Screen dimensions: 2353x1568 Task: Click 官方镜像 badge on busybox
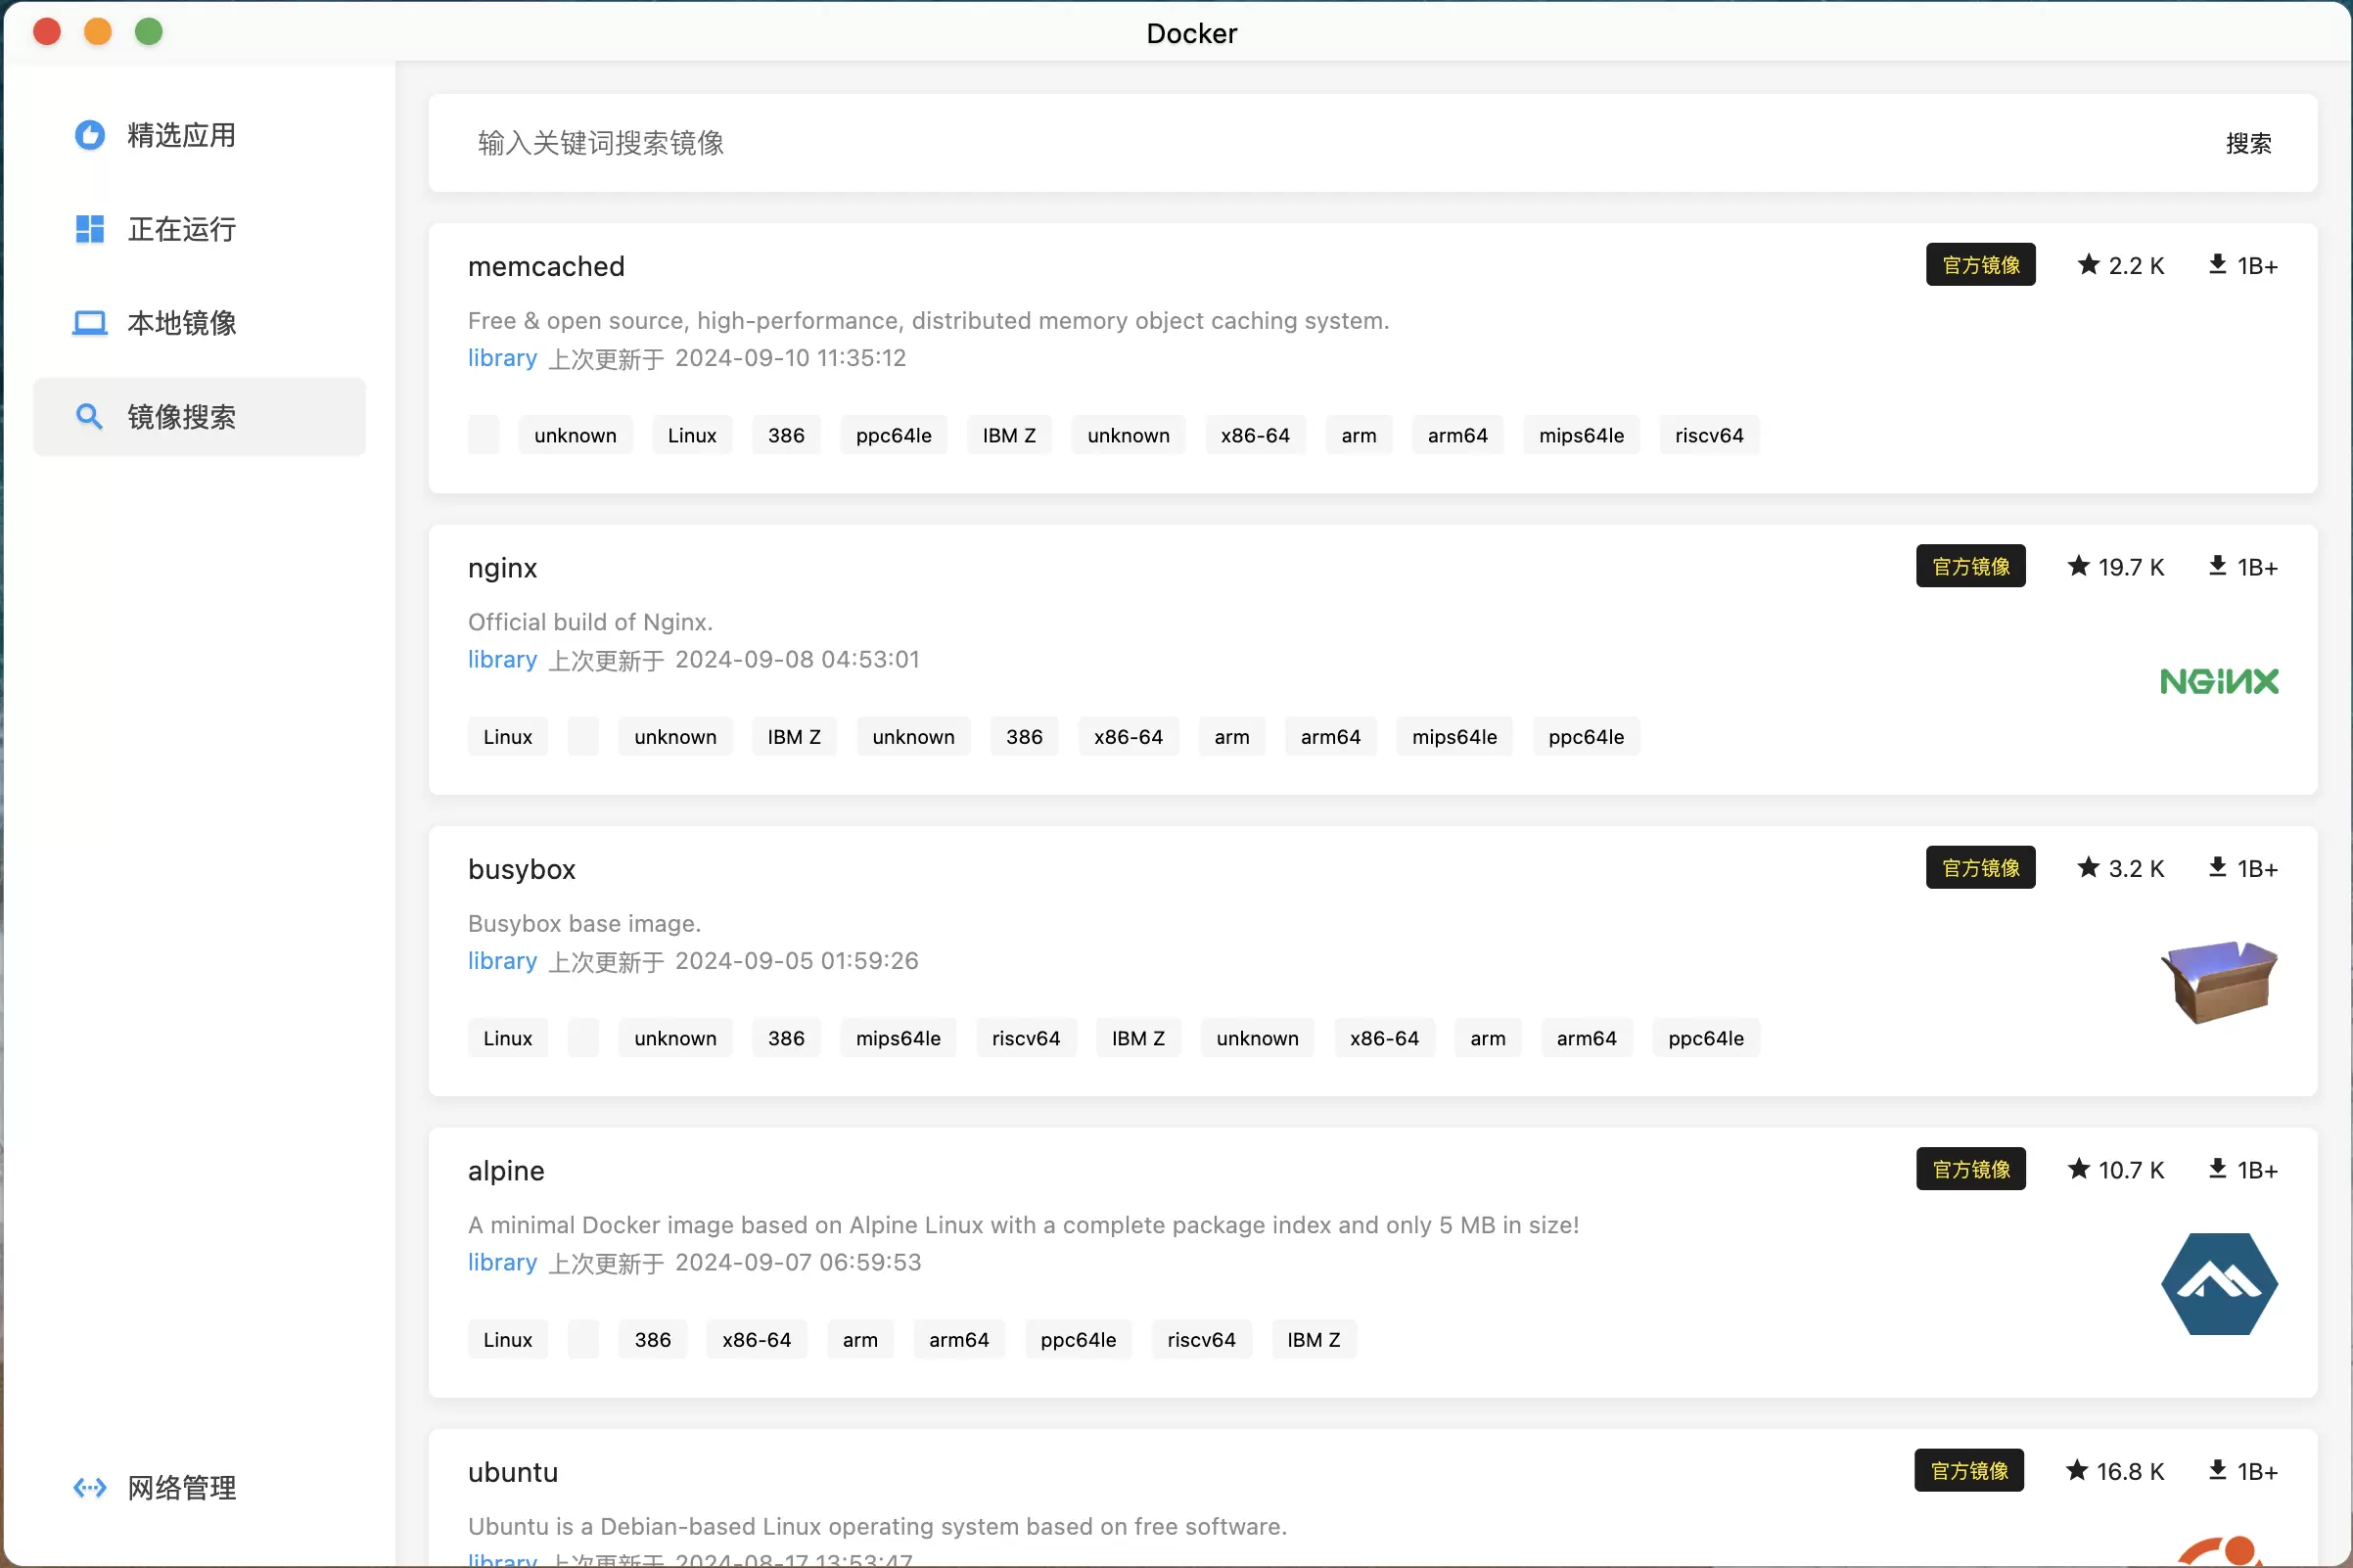click(1980, 867)
